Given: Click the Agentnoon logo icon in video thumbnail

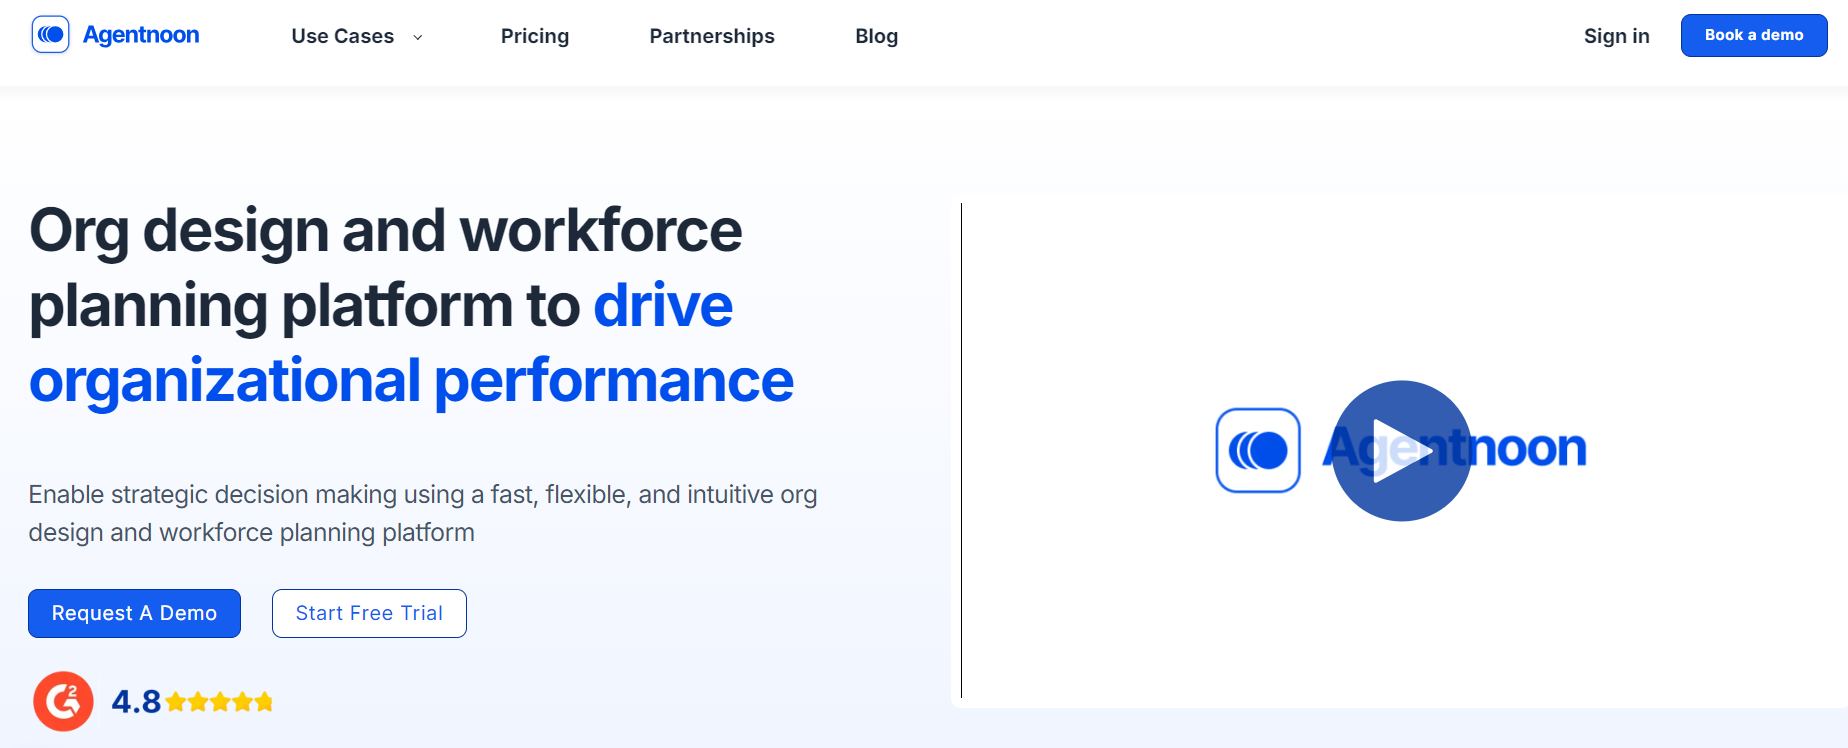Looking at the screenshot, I should tap(1258, 450).
